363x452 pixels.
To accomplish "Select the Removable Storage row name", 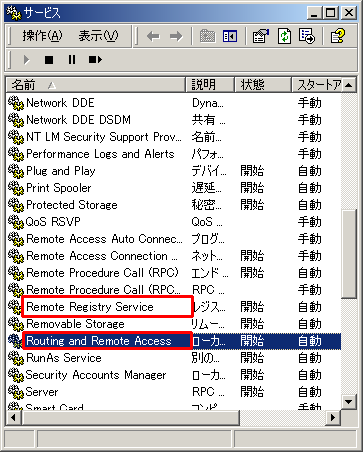I will click(75, 324).
